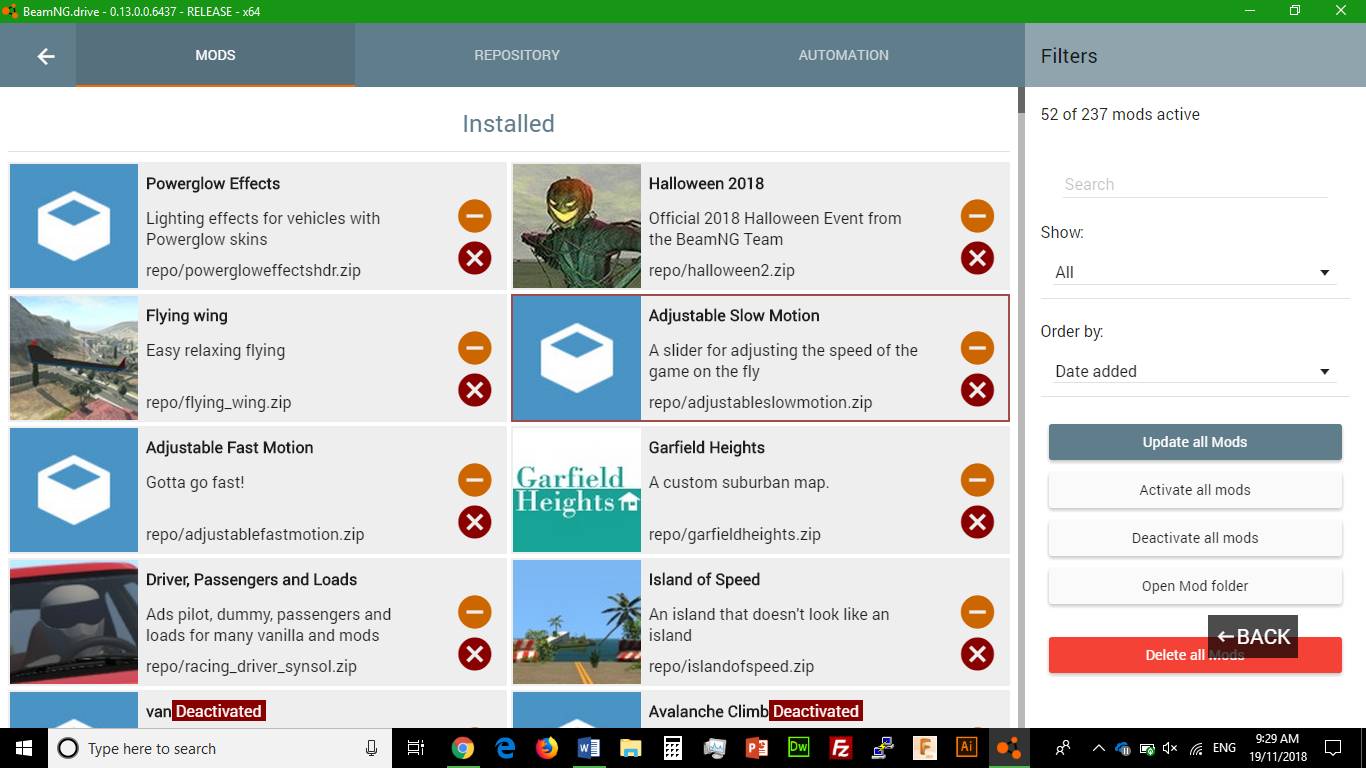Delete the Adjustable Fast Motion mod

(x=475, y=522)
